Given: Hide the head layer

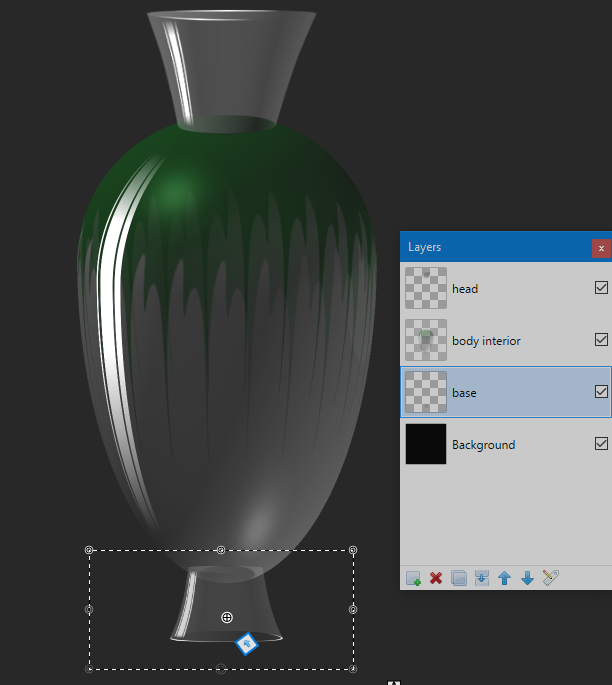Looking at the screenshot, I should [x=601, y=287].
